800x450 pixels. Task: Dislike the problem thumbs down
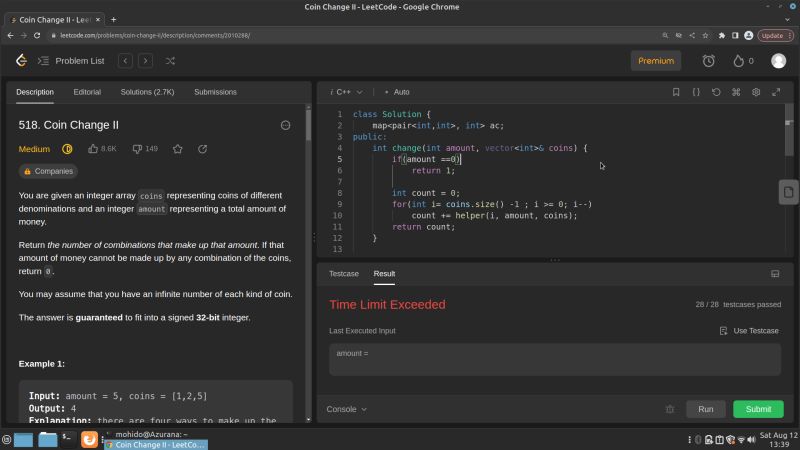[x=137, y=148]
